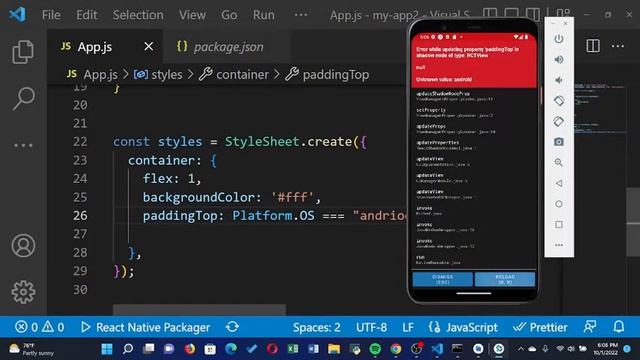Click the container breadcrumb

click(234, 74)
